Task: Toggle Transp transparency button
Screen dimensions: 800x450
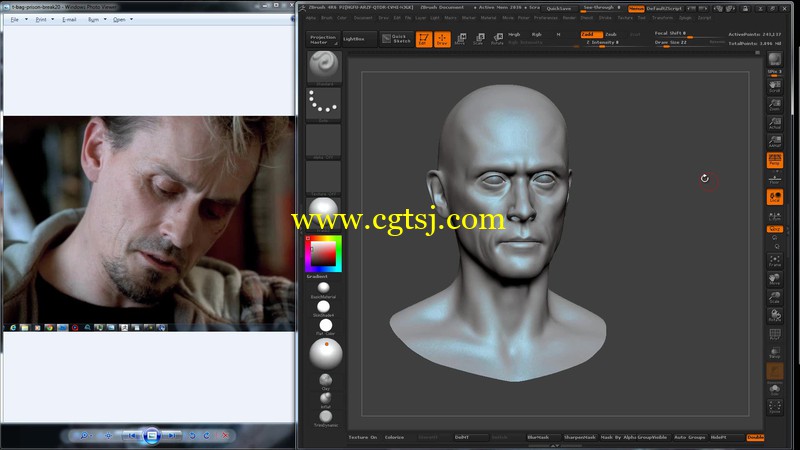Action: 774,353
